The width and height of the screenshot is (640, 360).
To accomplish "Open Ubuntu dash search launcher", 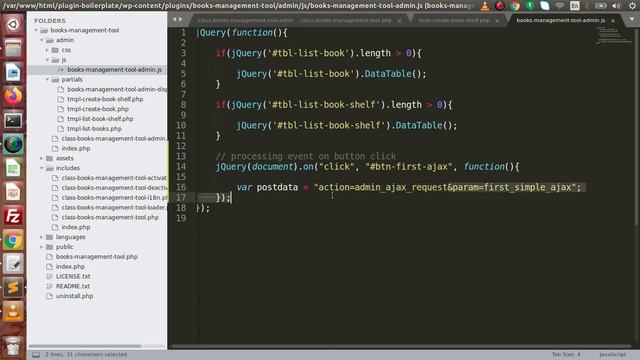I will (x=13, y=24).
